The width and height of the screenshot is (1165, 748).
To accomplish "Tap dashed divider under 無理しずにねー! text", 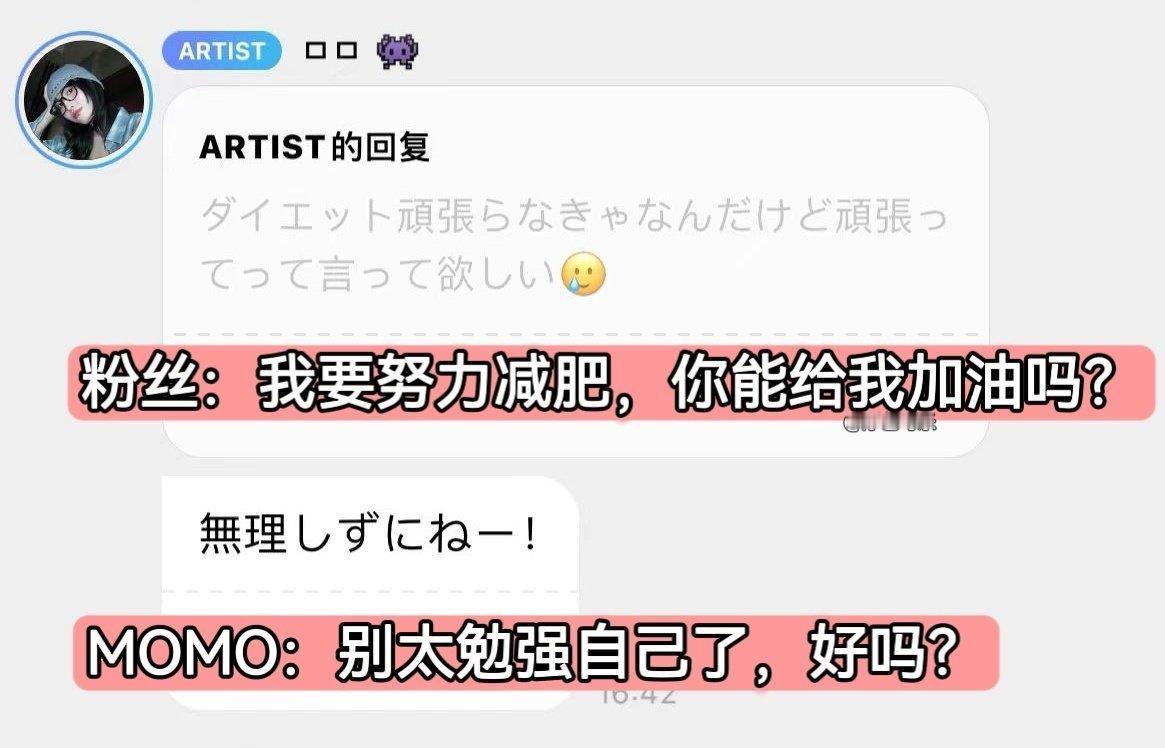I will (x=370, y=592).
